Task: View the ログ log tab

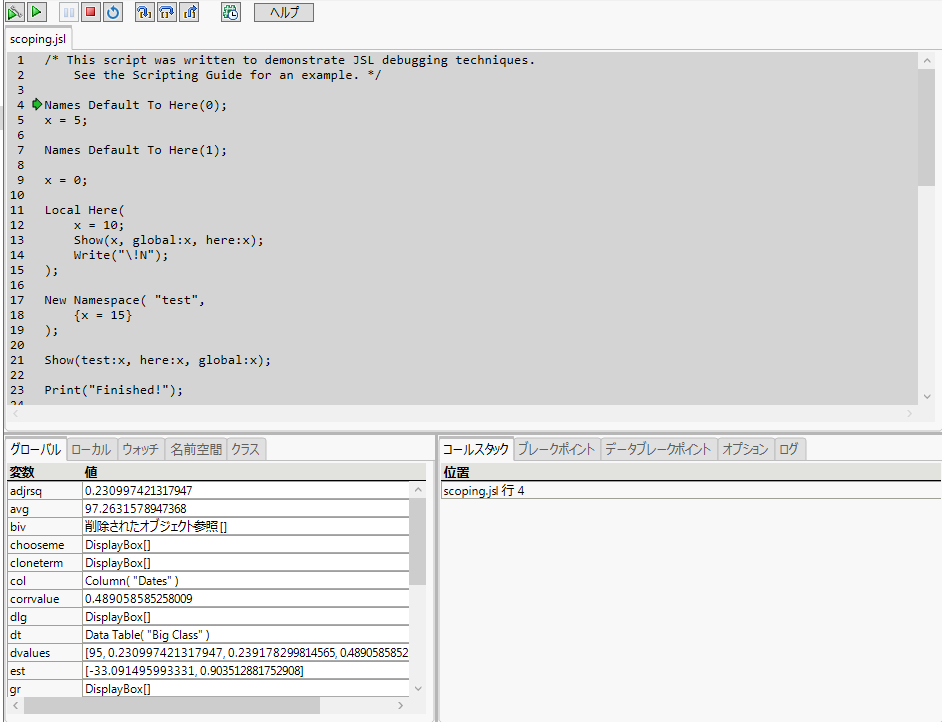Action: coord(789,449)
